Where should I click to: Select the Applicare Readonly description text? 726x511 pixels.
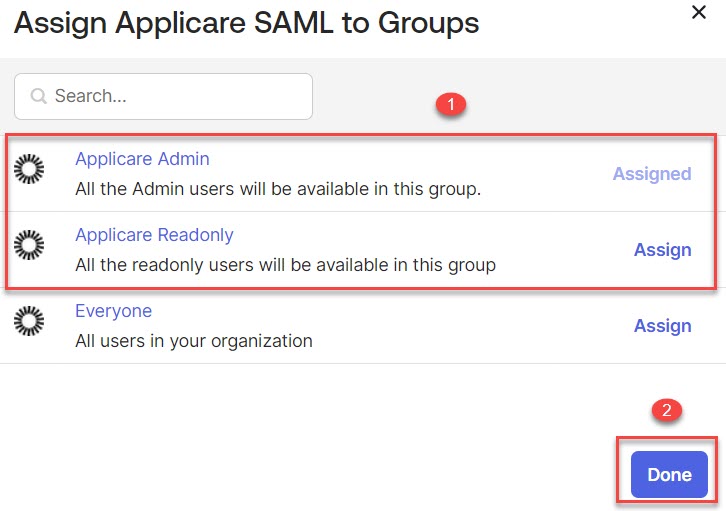click(x=285, y=265)
